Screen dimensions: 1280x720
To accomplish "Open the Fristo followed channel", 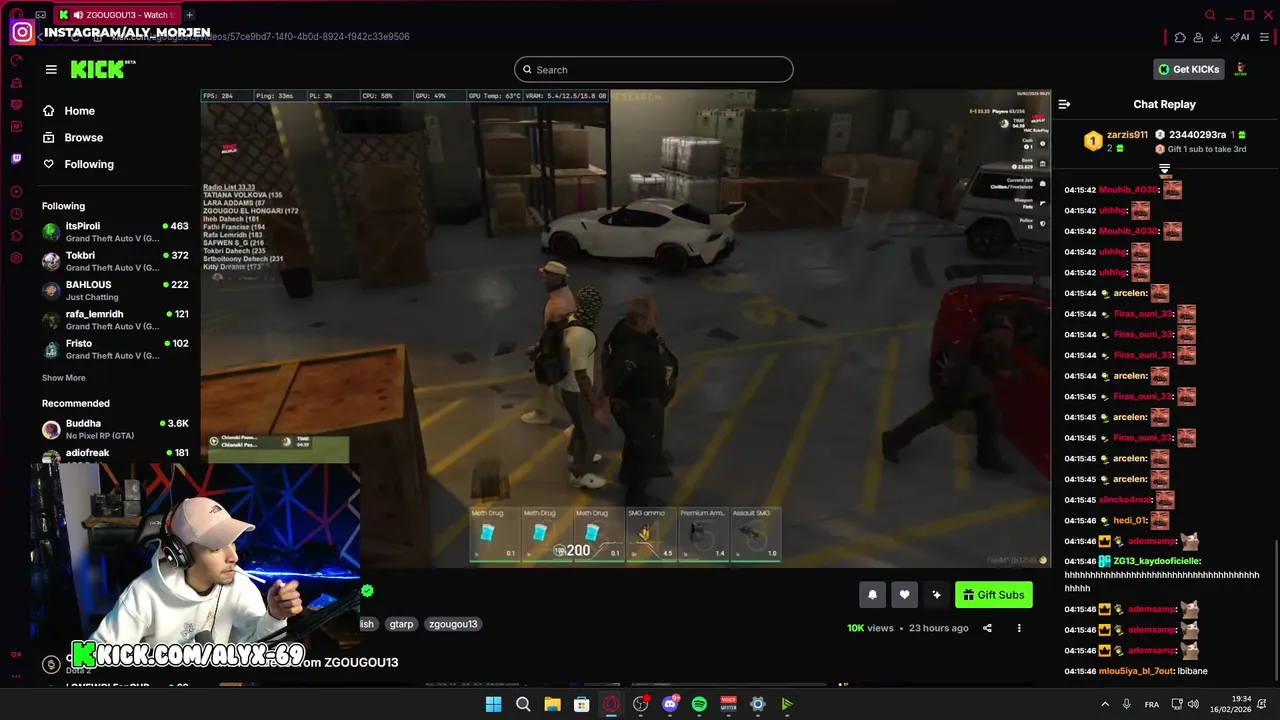I will coord(115,349).
